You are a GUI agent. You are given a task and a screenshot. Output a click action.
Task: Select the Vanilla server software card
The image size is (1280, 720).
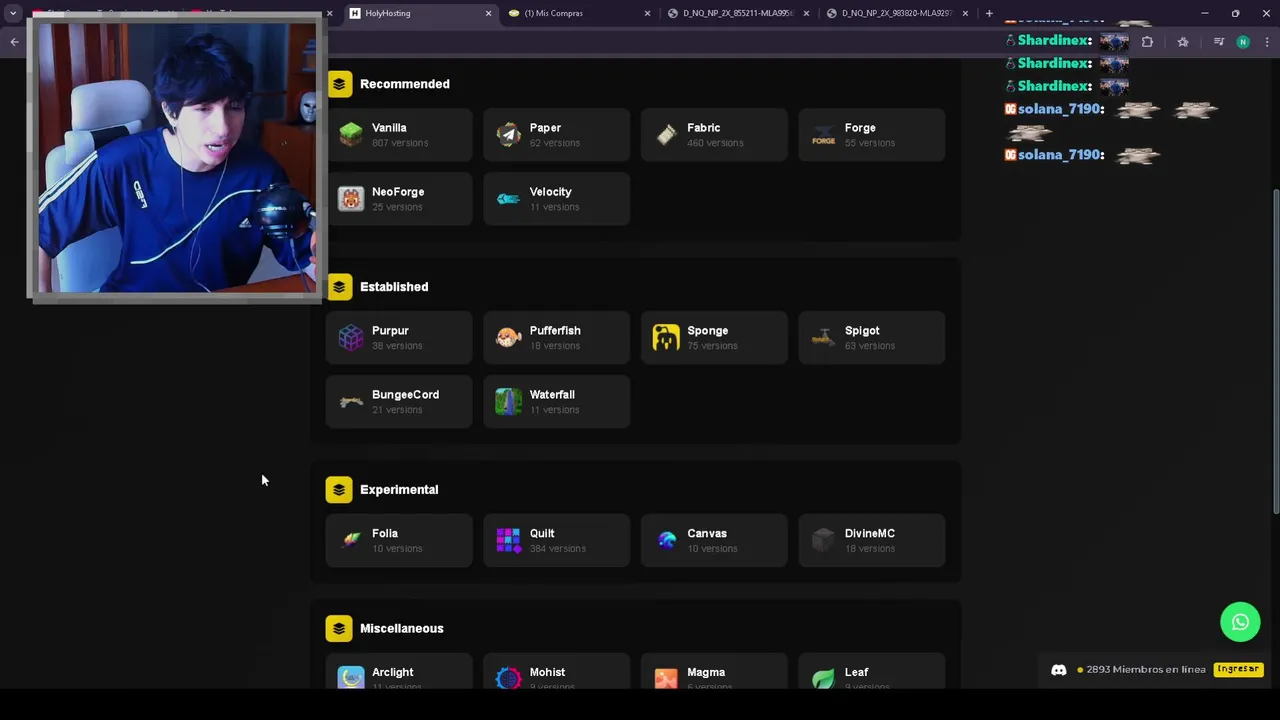click(399, 135)
